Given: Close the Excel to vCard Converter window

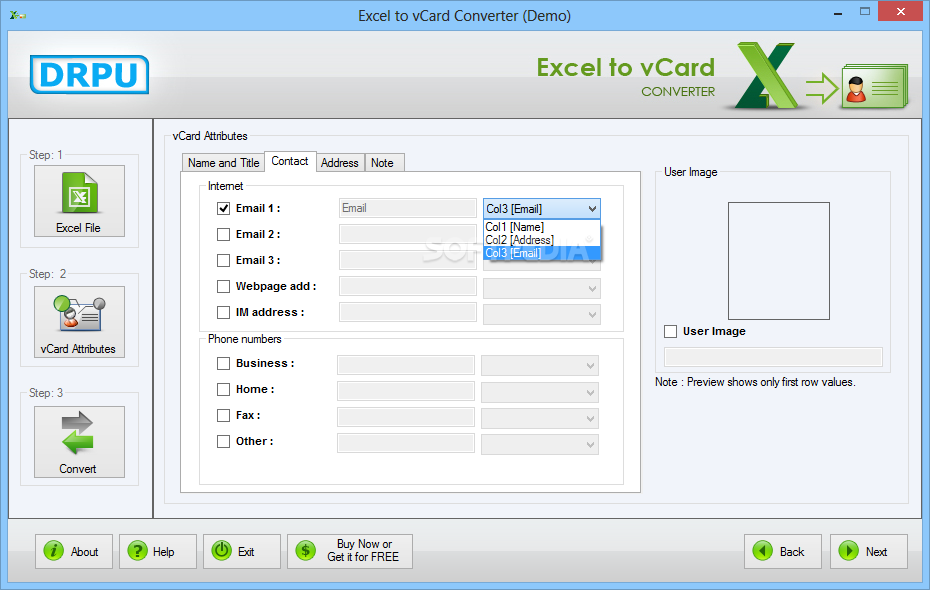Looking at the screenshot, I should coord(900,11).
